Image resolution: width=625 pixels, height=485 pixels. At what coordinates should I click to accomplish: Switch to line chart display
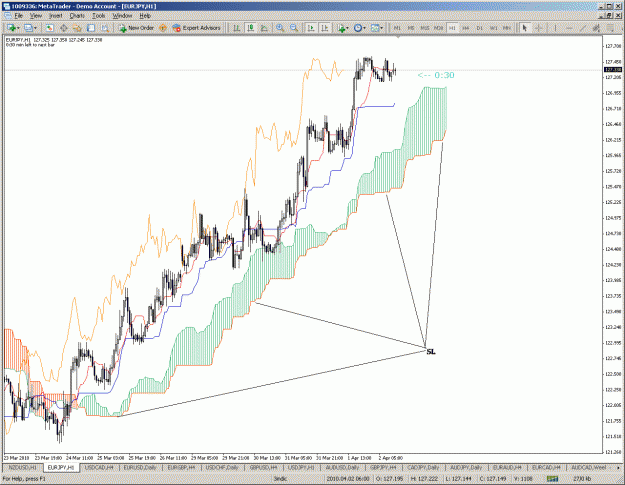point(264,28)
